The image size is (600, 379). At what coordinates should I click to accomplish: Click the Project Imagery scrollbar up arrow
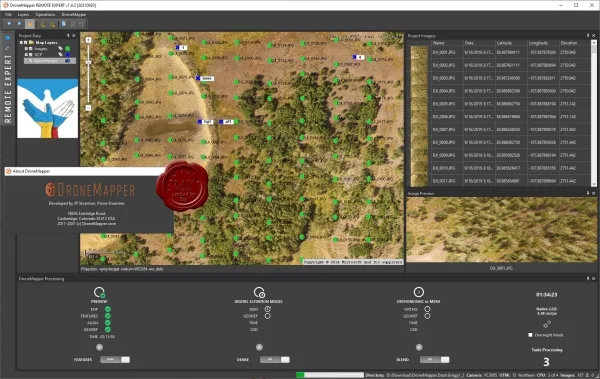pyautogui.click(x=594, y=42)
